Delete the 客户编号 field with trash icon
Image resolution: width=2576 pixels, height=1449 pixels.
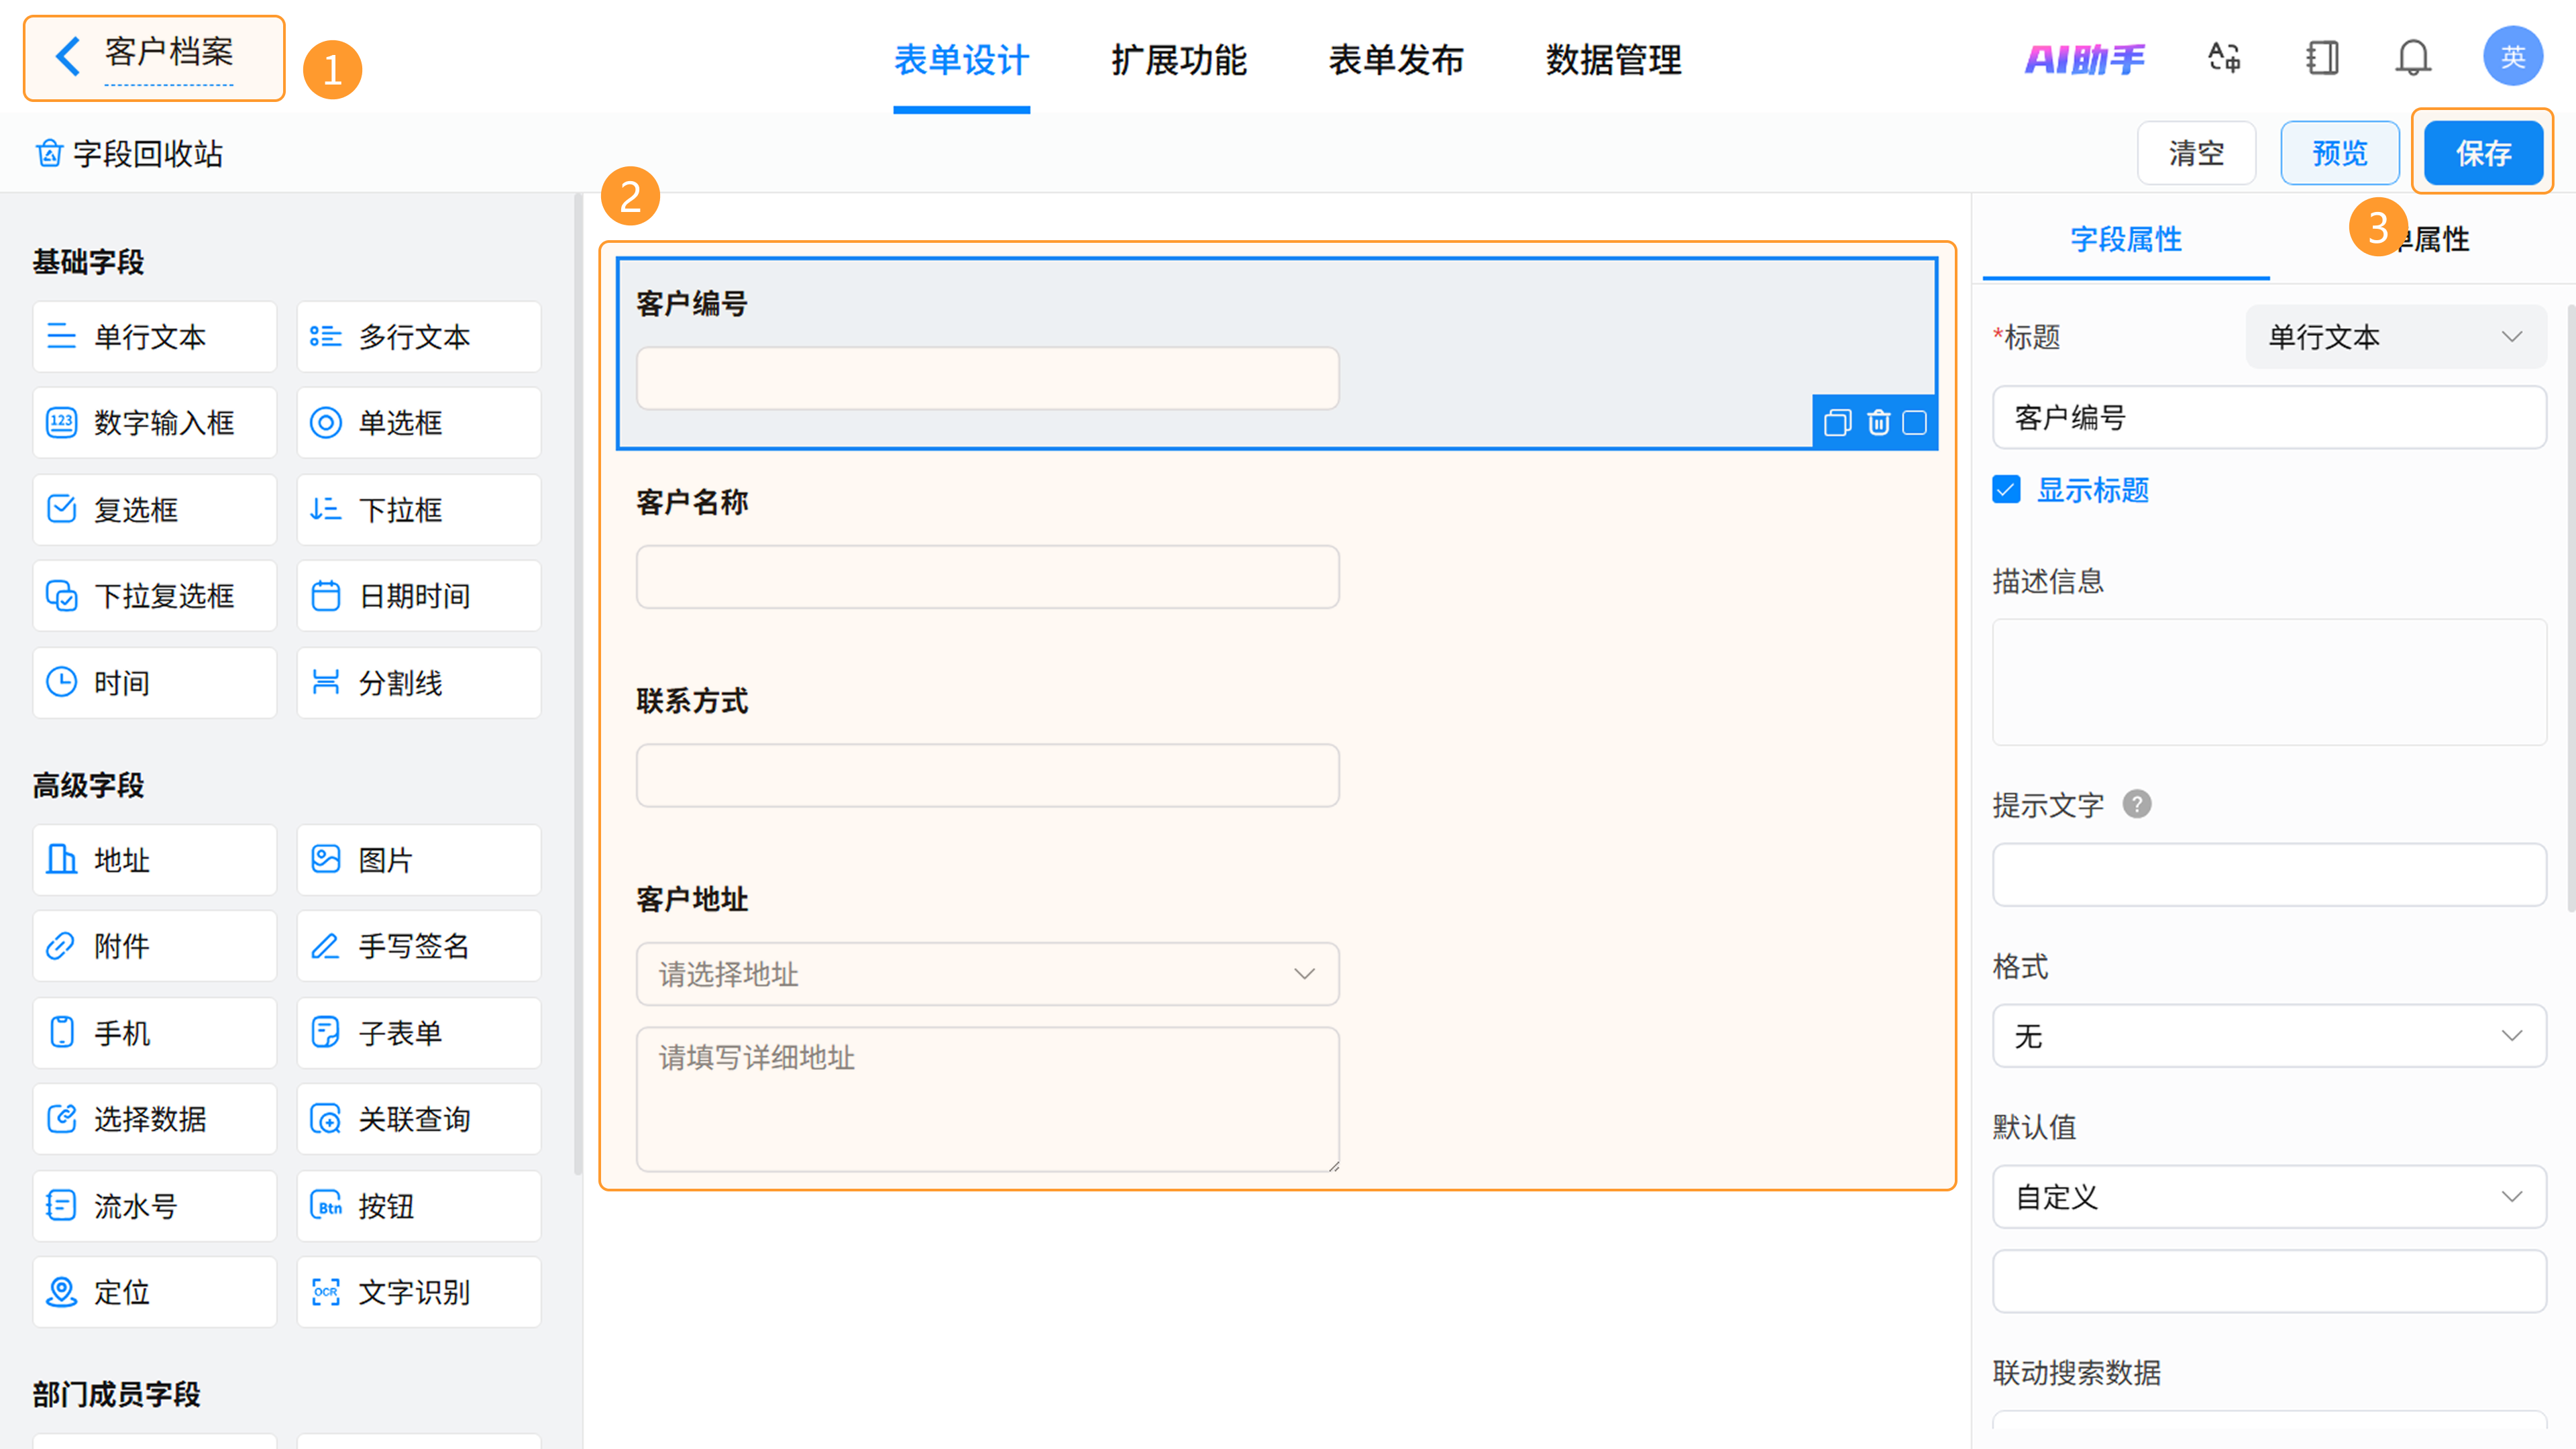(1878, 423)
